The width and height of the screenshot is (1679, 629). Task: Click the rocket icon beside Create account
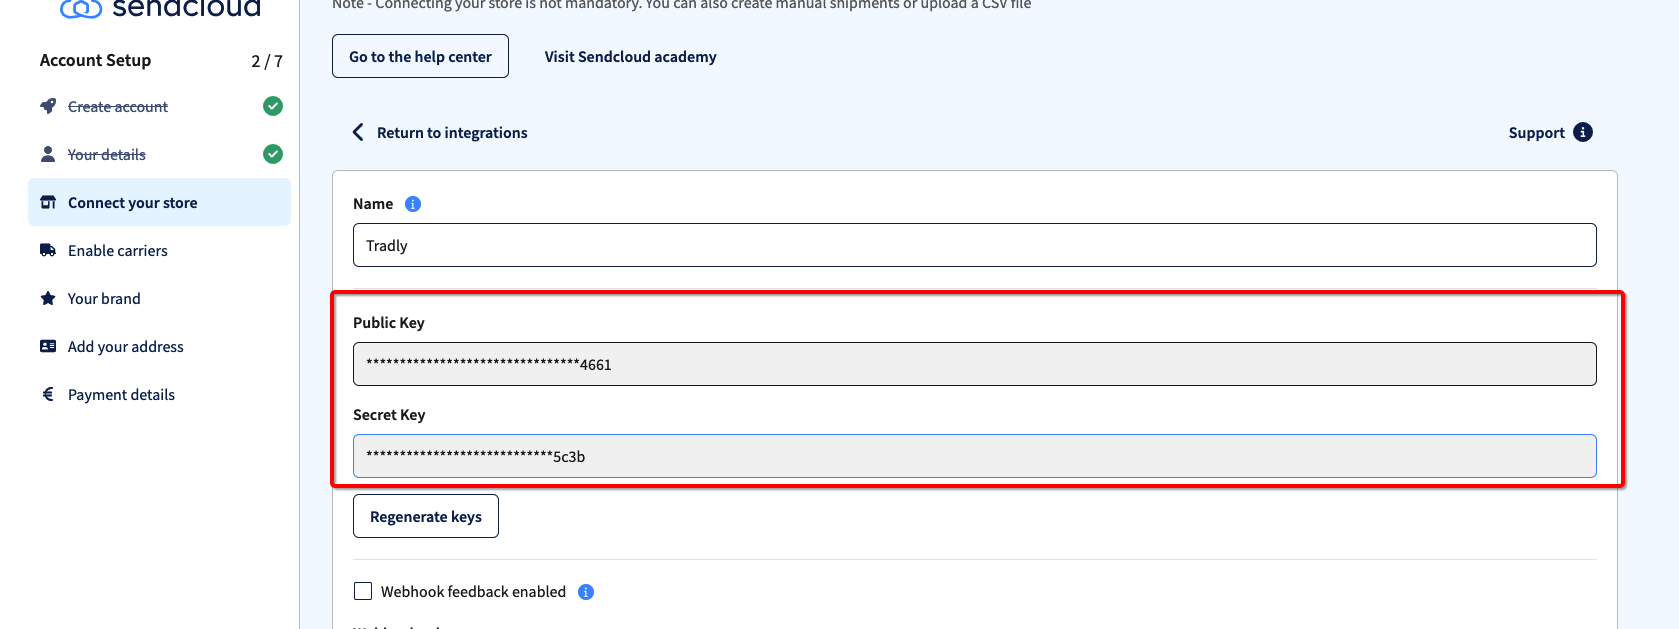click(x=48, y=106)
